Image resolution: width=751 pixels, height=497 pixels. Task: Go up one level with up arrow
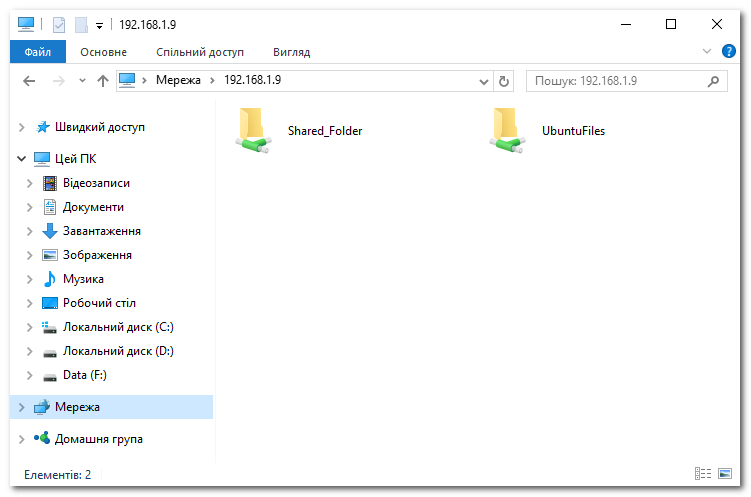[x=102, y=81]
